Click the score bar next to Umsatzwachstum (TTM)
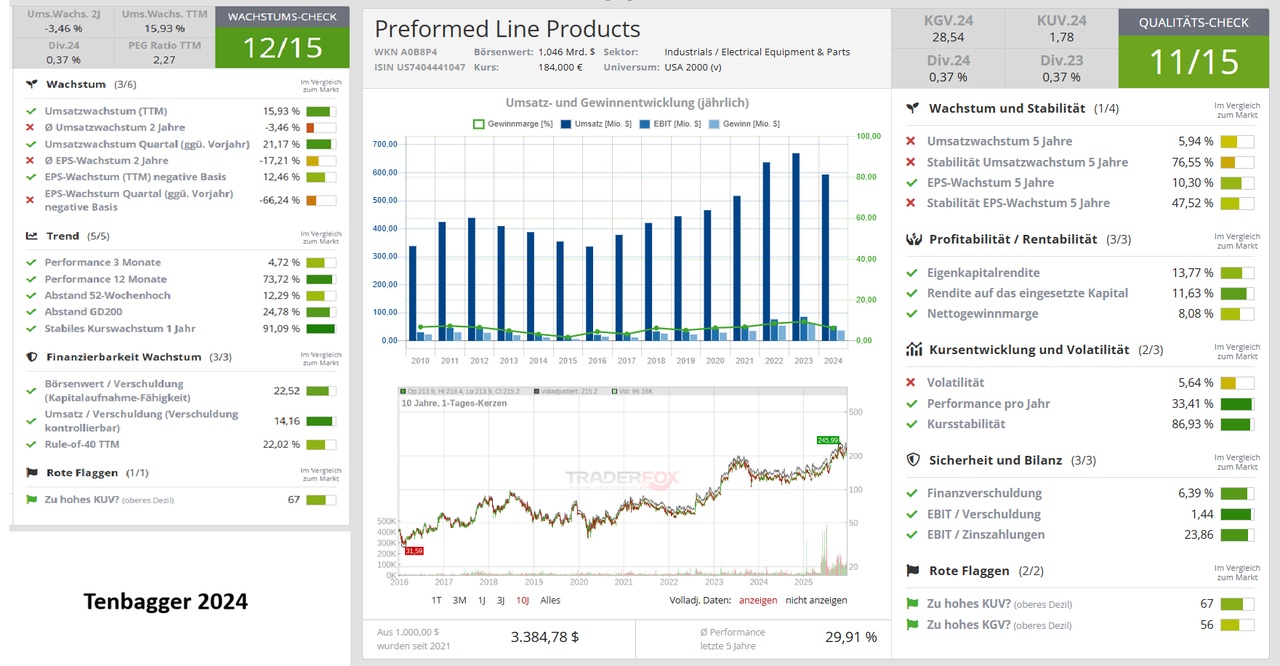 tap(320, 112)
